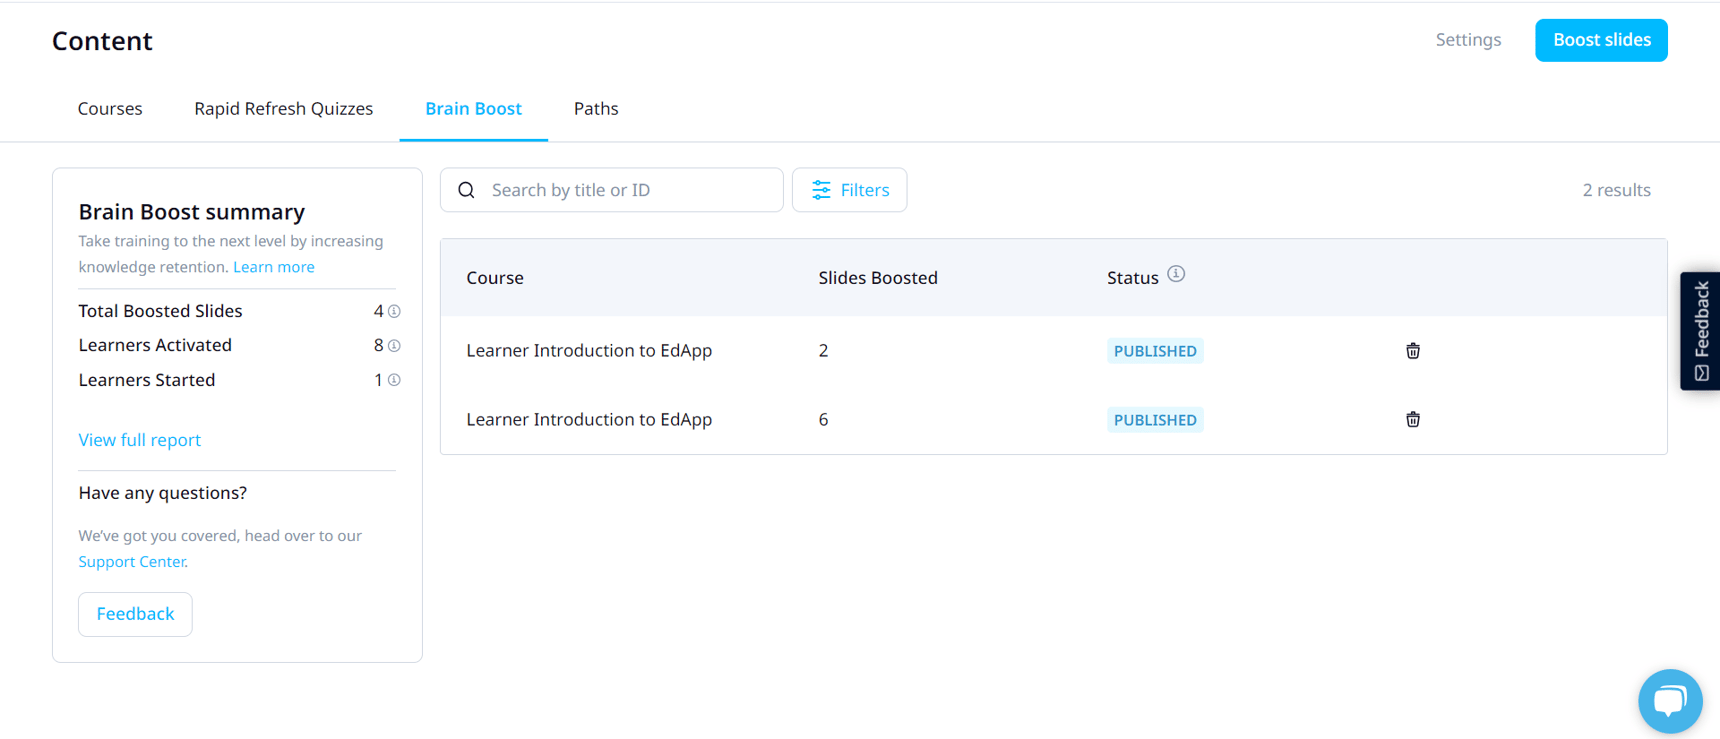Click the Status column info icon
Screen dimensions: 1720x739
click(1176, 274)
